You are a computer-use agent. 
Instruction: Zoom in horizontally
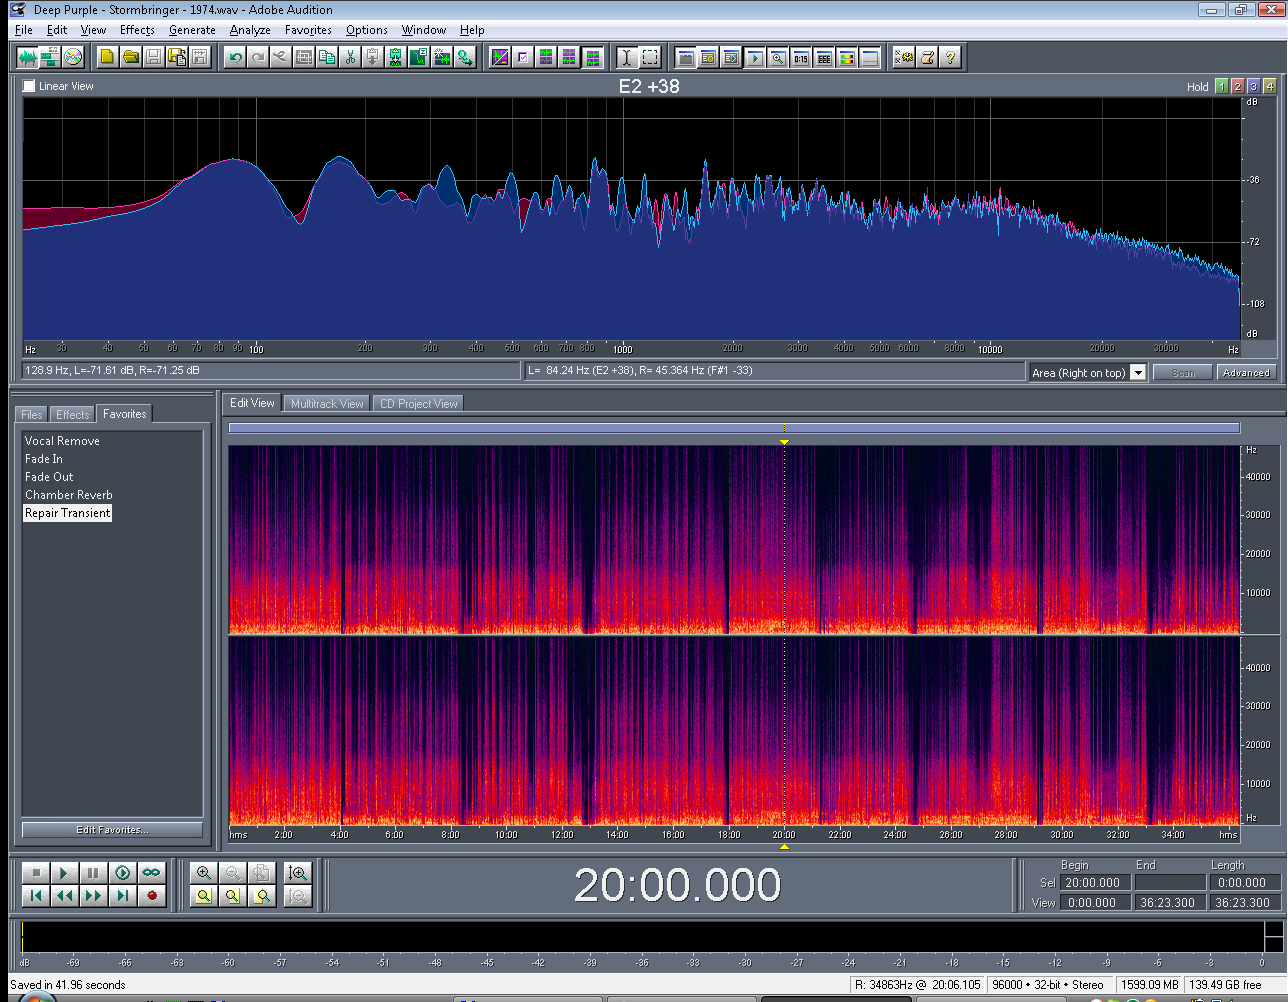coord(204,873)
